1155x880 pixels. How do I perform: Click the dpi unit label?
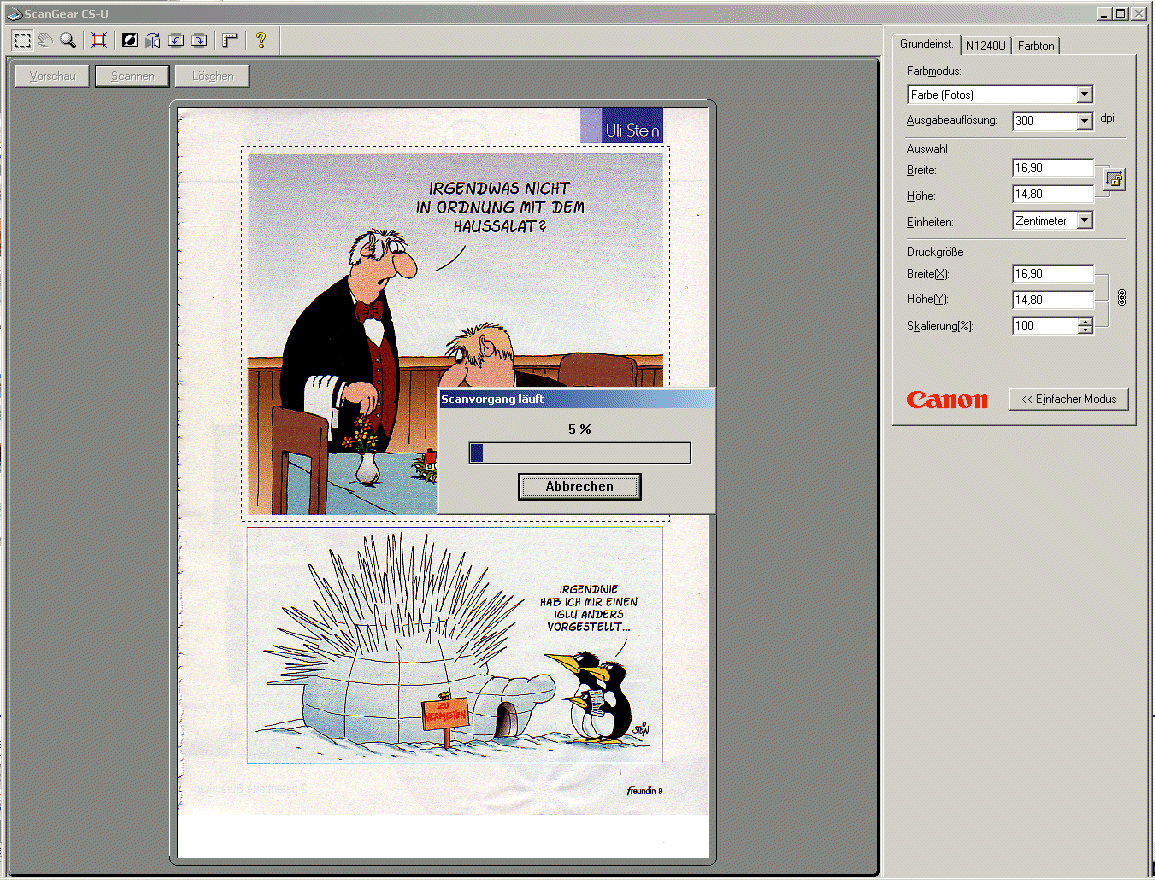[1107, 119]
